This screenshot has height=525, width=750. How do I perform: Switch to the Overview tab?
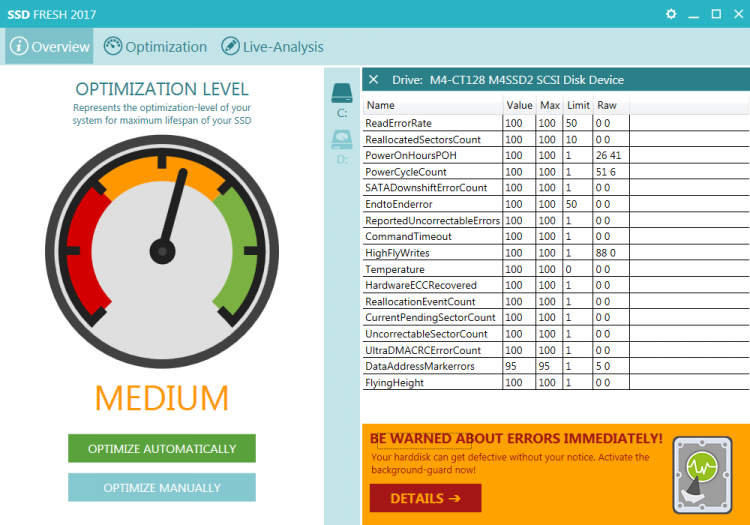pos(49,46)
